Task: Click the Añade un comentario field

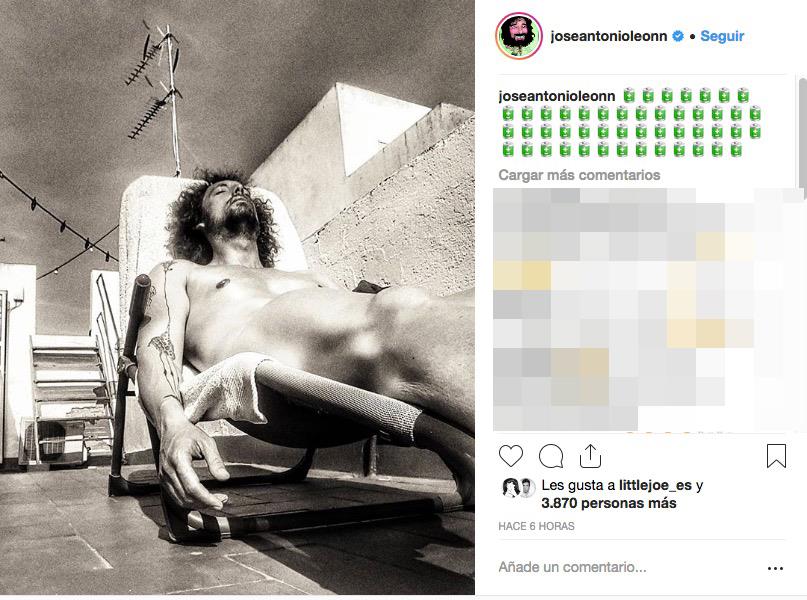Action: 630,567
